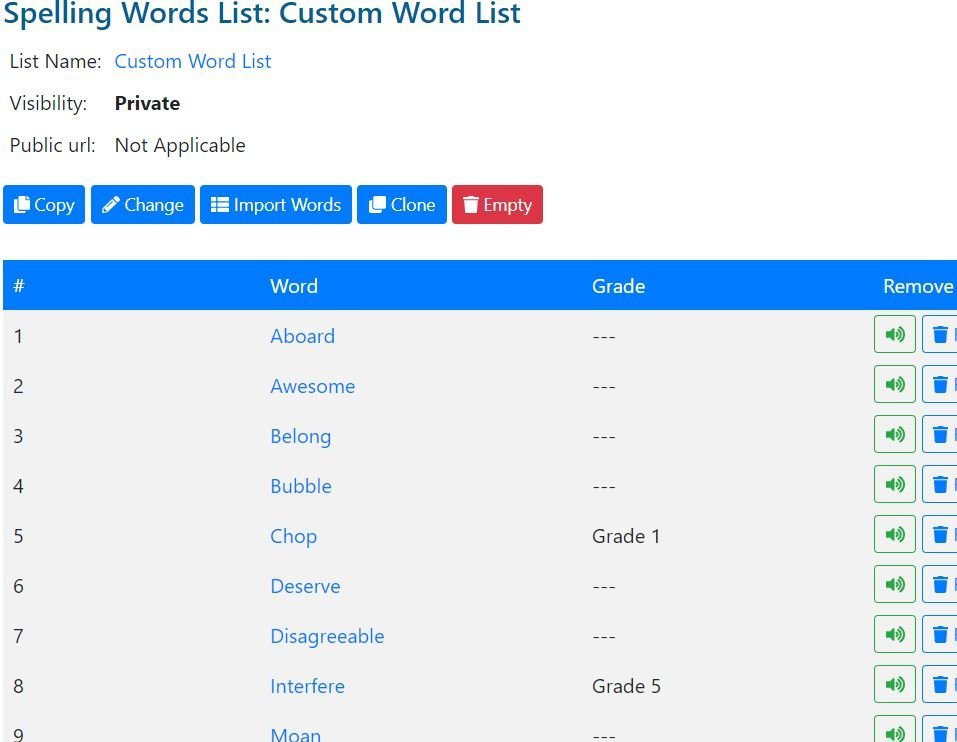
Task: Click the Word column header
Action: 294,286
